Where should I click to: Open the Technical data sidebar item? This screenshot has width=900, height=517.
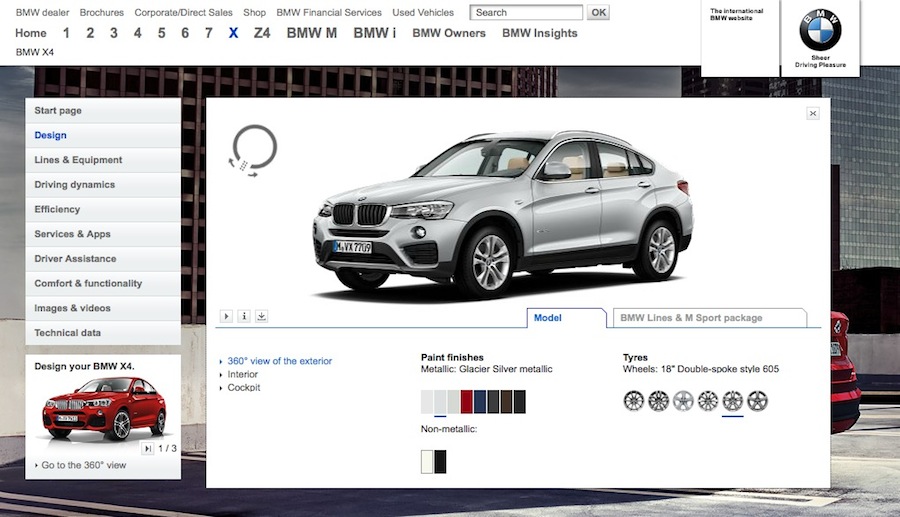point(68,333)
